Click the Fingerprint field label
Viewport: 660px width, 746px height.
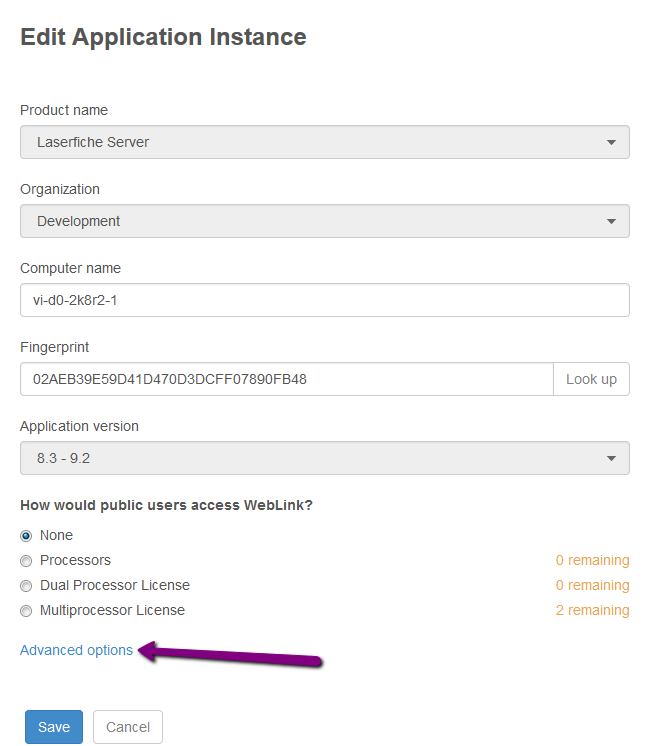pyautogui.click(x=54, y=347)
